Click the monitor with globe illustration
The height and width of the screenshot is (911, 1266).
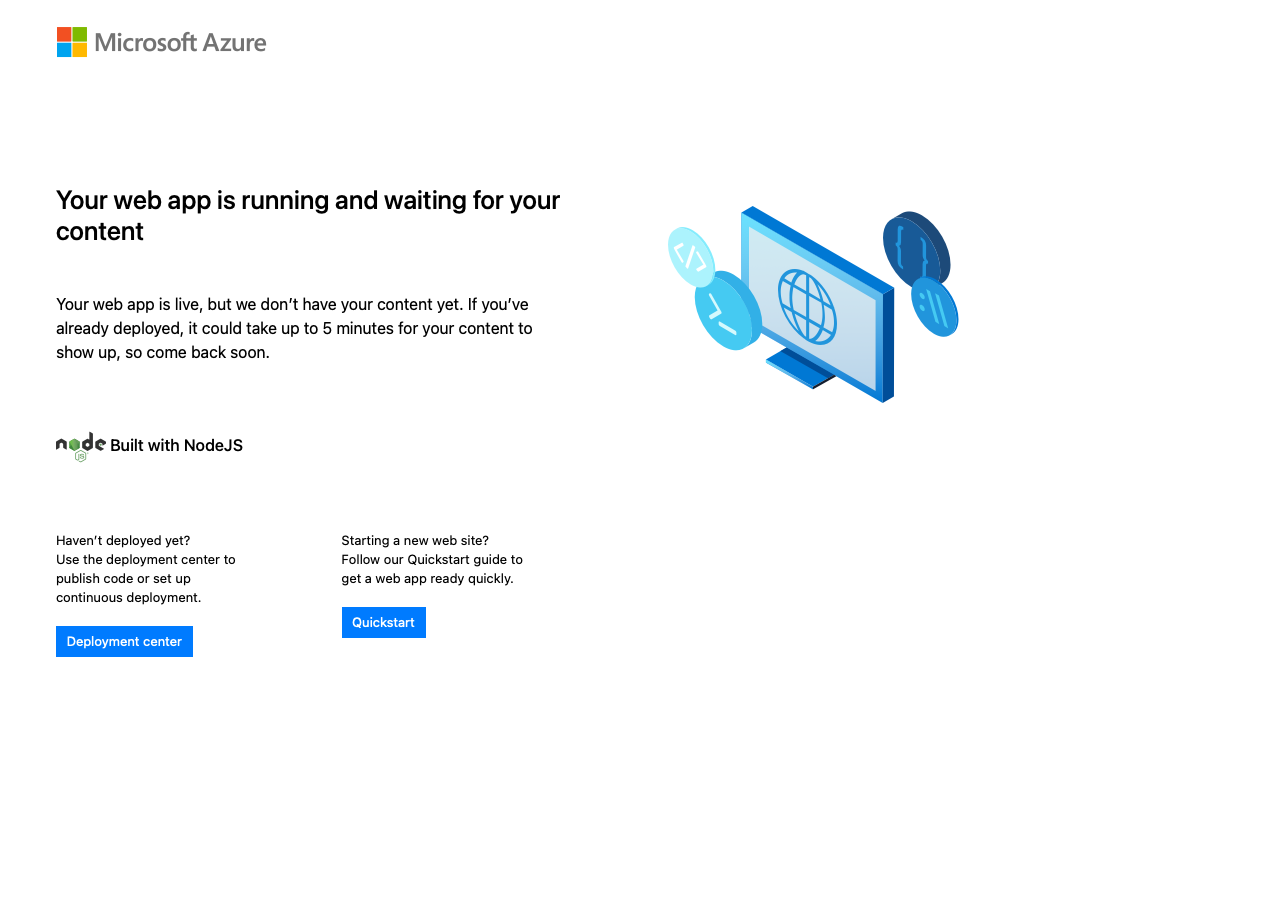coord(818,304)
